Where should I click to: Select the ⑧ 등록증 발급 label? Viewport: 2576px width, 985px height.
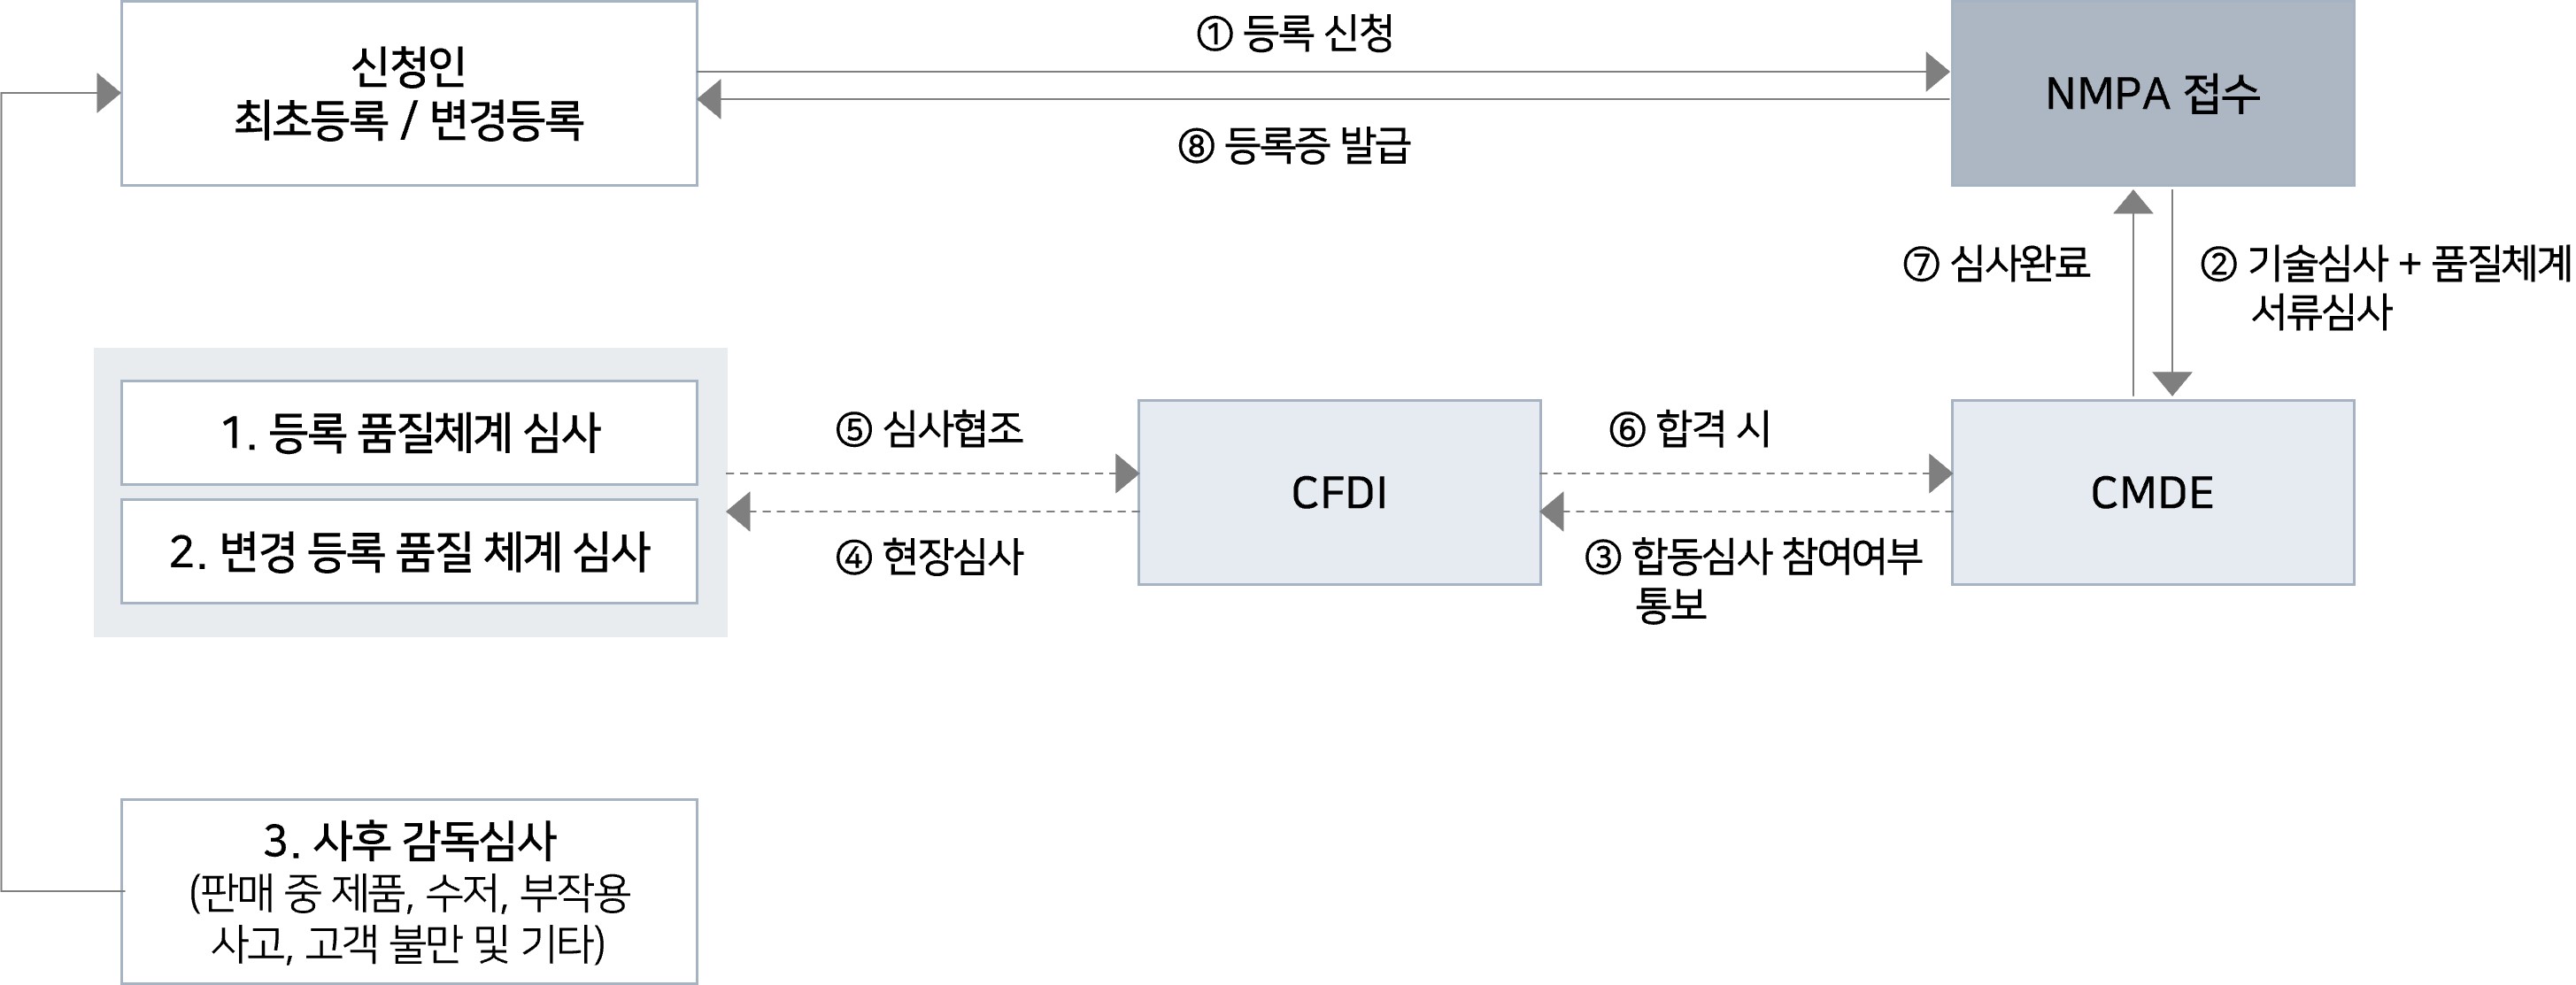[x=1295, y=146]
